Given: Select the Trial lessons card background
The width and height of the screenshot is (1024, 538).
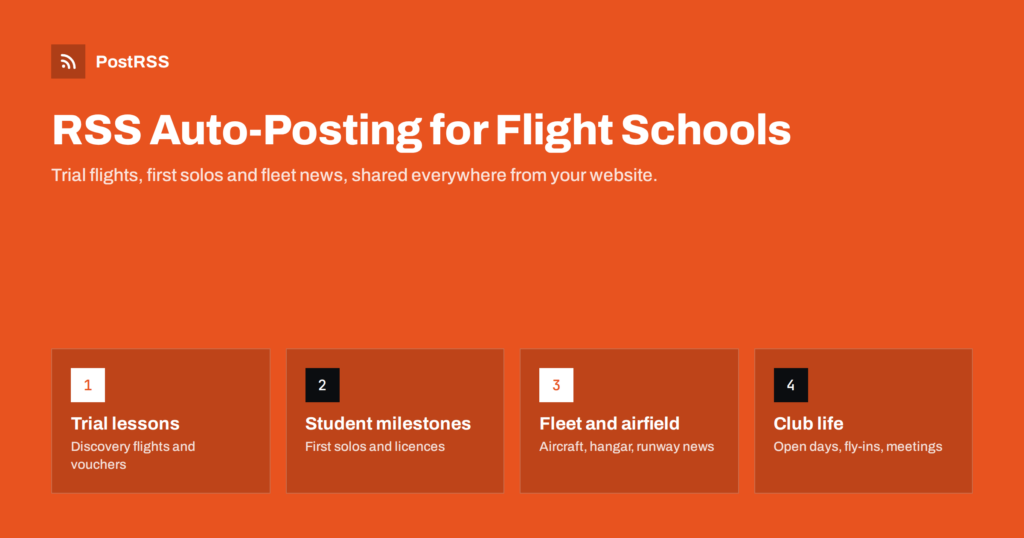Looking at the screenshot, I should click(x=161, y=421).
